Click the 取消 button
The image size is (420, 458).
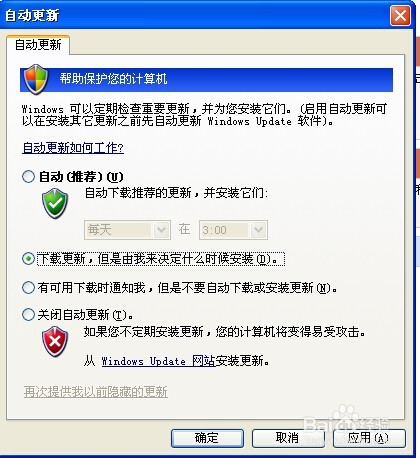(x=288, y=438)
